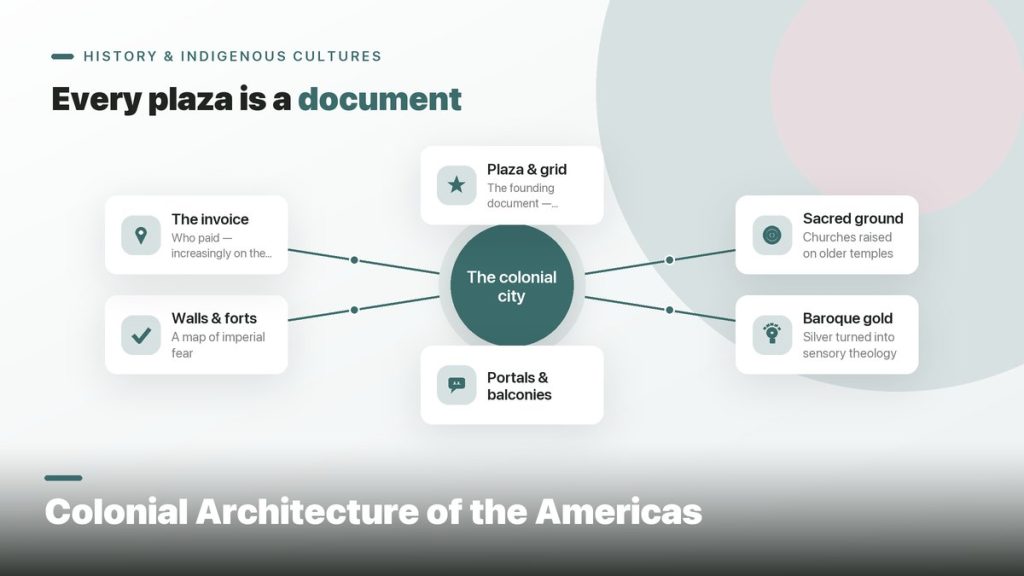The image size is (1024, 576).
Task: Click the lightbulb icon in Baroque gold card
Action: (772, 334)
